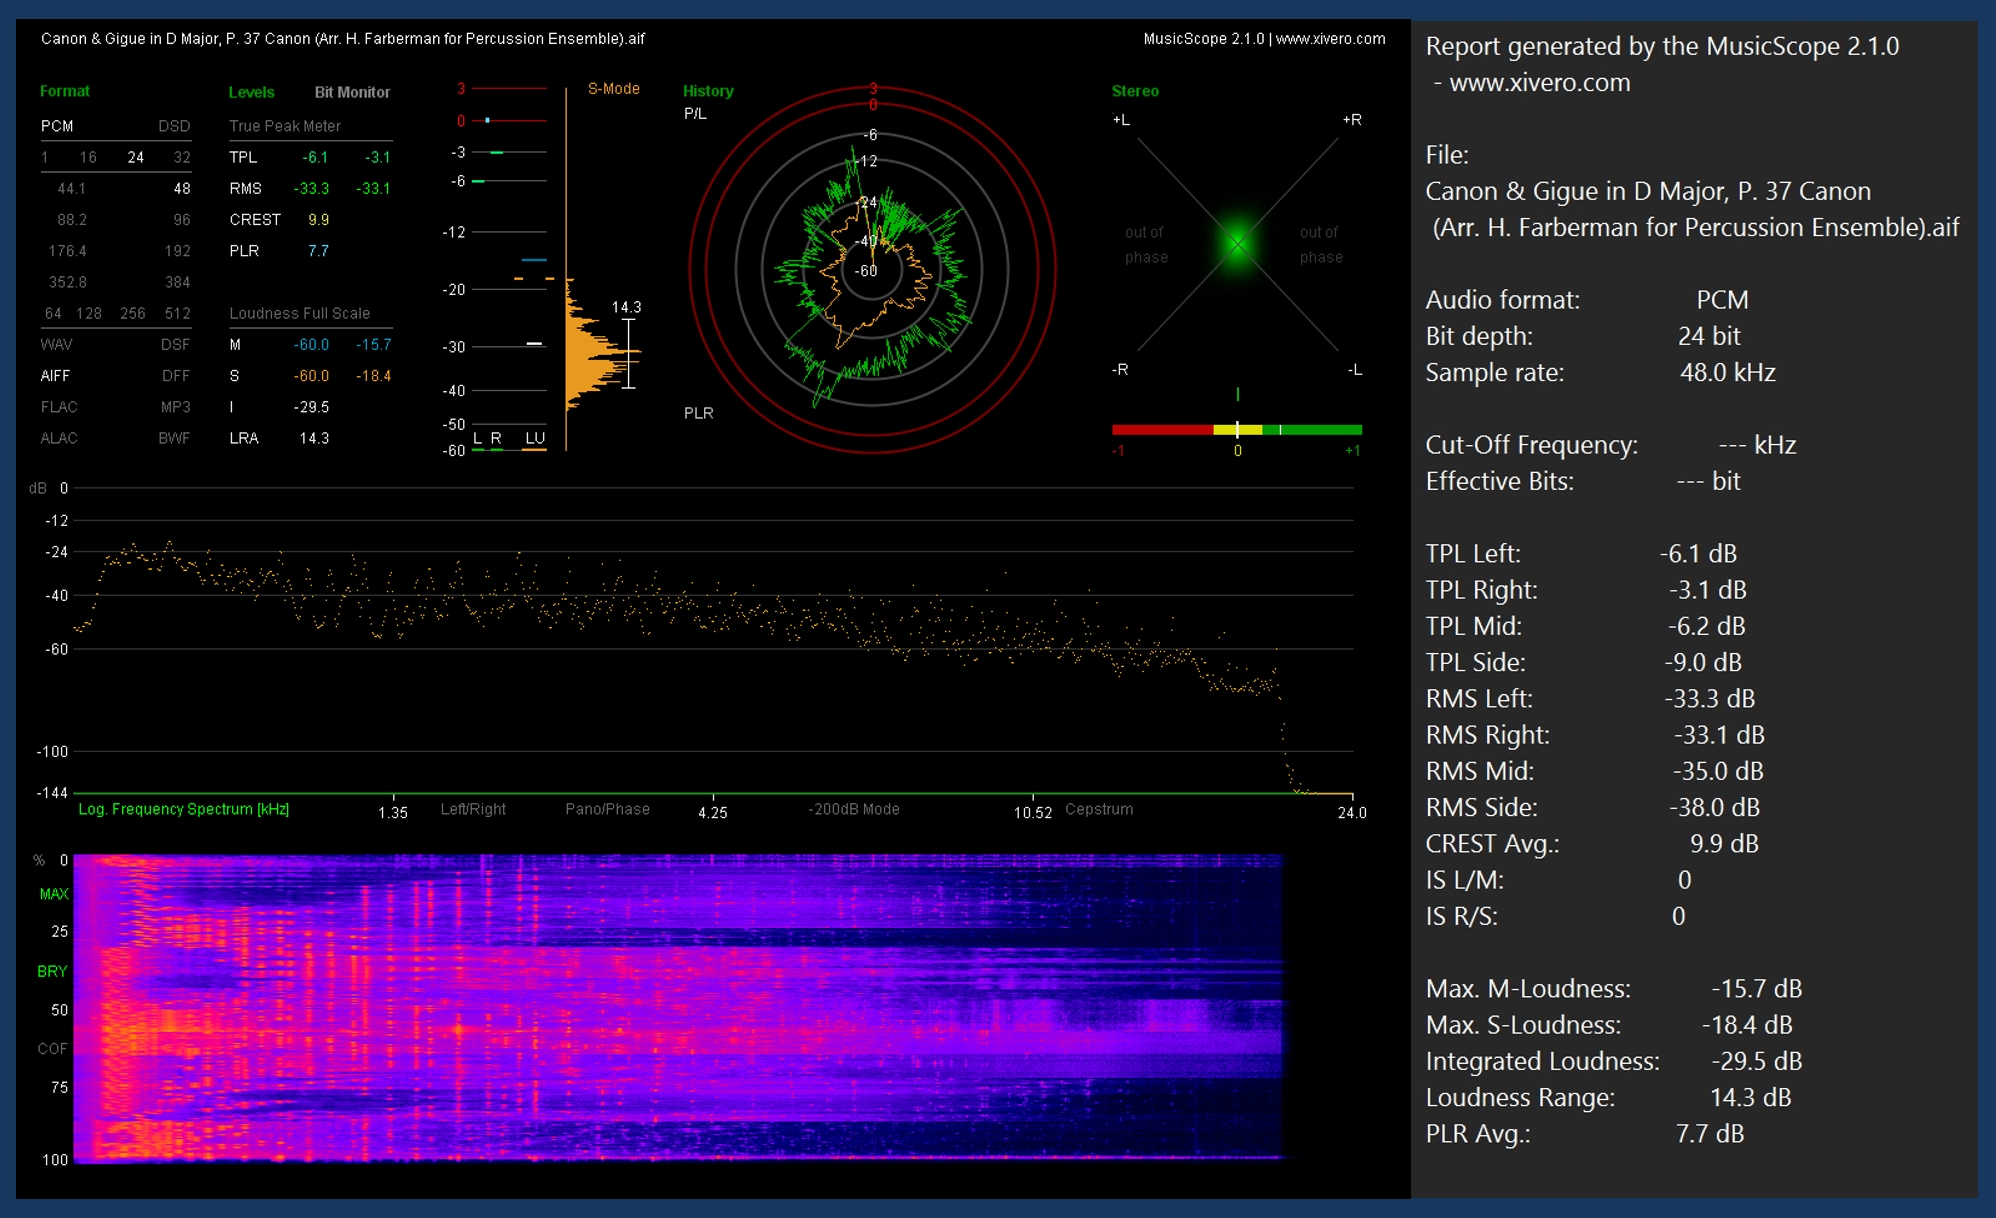Click the +R label in Stereo panel
The height and width of the screenshot is (1218, 1996).
click(1352, 120)
